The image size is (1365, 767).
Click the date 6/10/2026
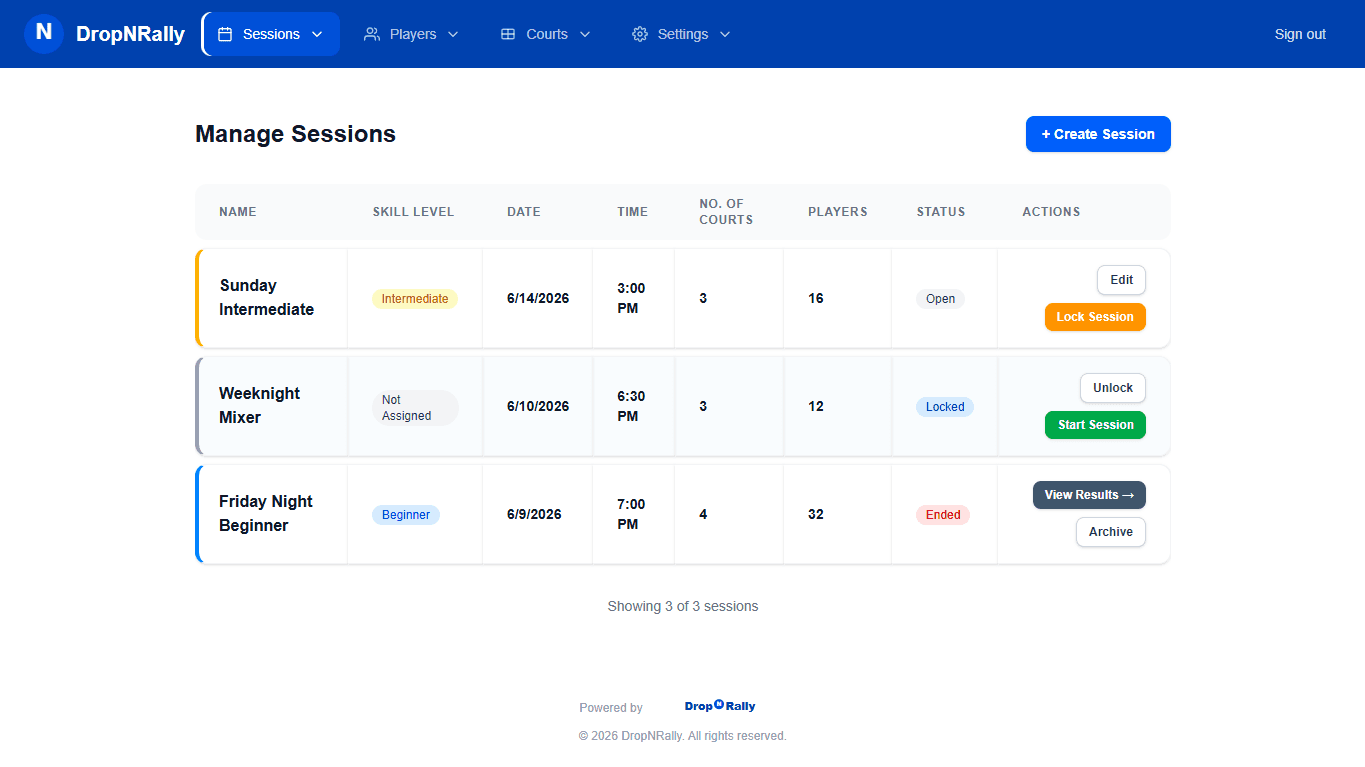coord(538,406)
